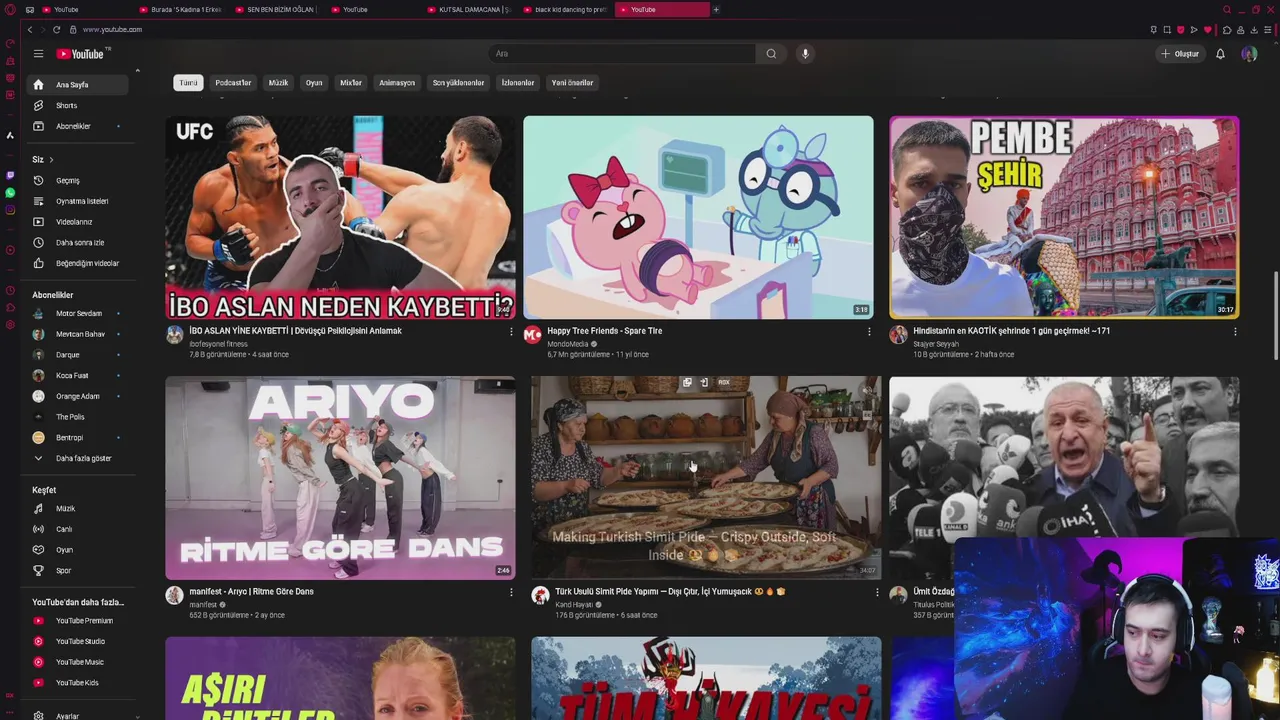Viewport: 1280px width, 720px height.
Task: Play the Pembe Şehir video thumbnail
Action: pos(1064,217)
